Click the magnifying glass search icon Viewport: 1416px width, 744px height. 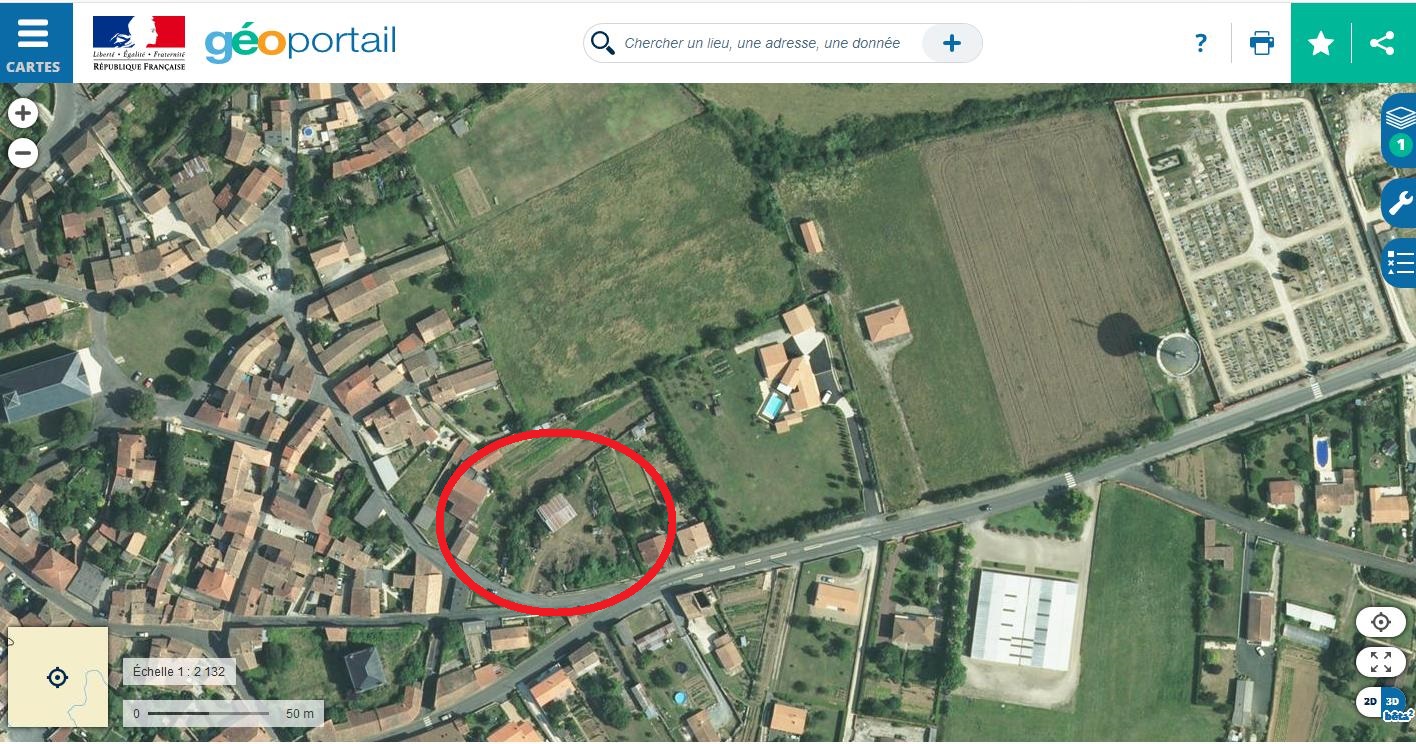pos(602,43)
